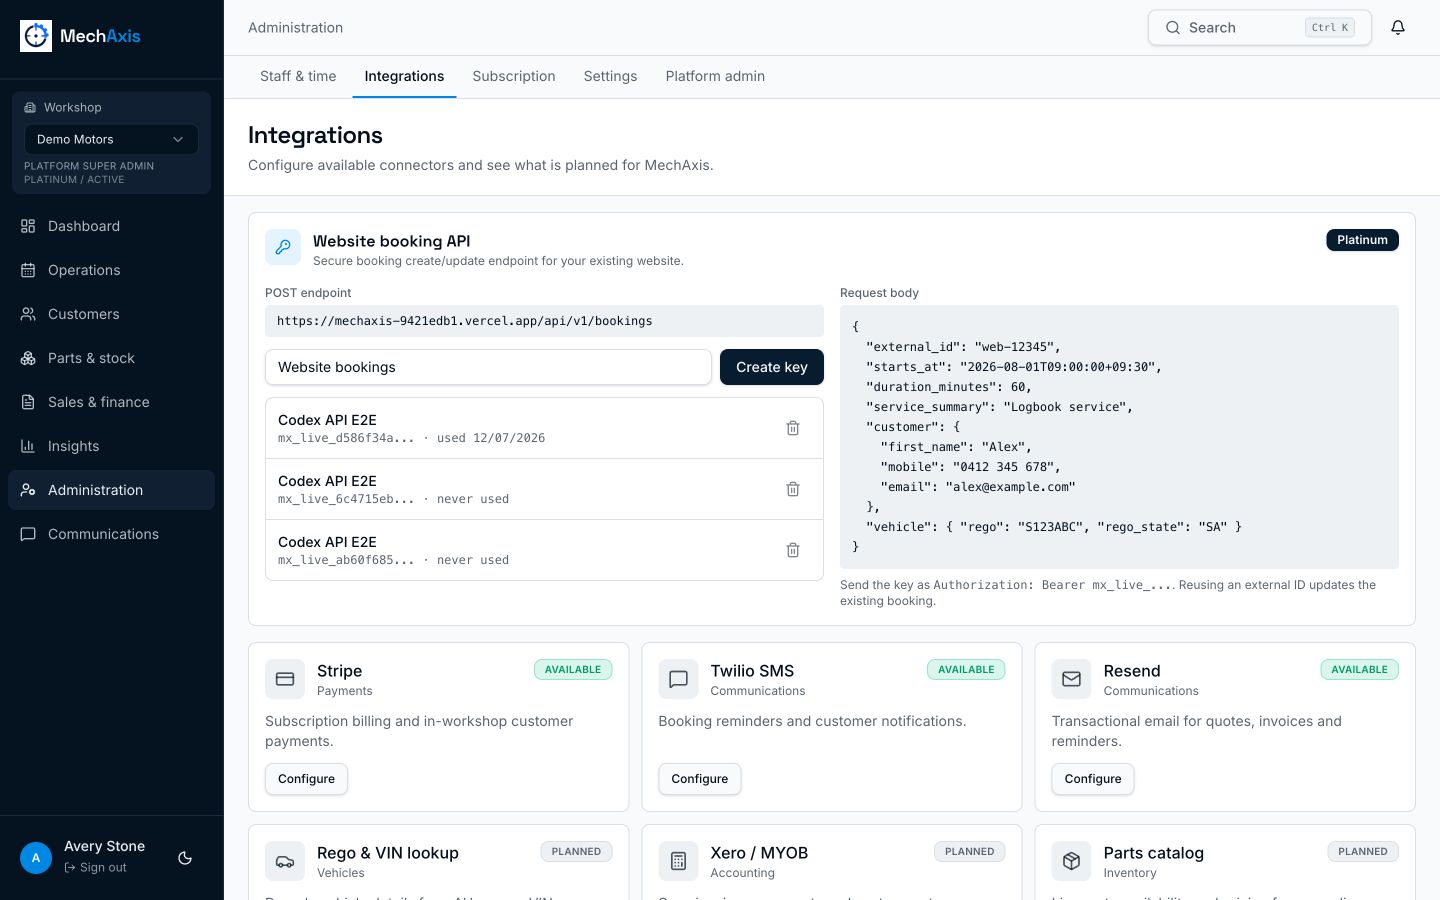Click the Xero / MYOB calculator icon
Viewport: 1440px width, 900px height.
(678, 861)
